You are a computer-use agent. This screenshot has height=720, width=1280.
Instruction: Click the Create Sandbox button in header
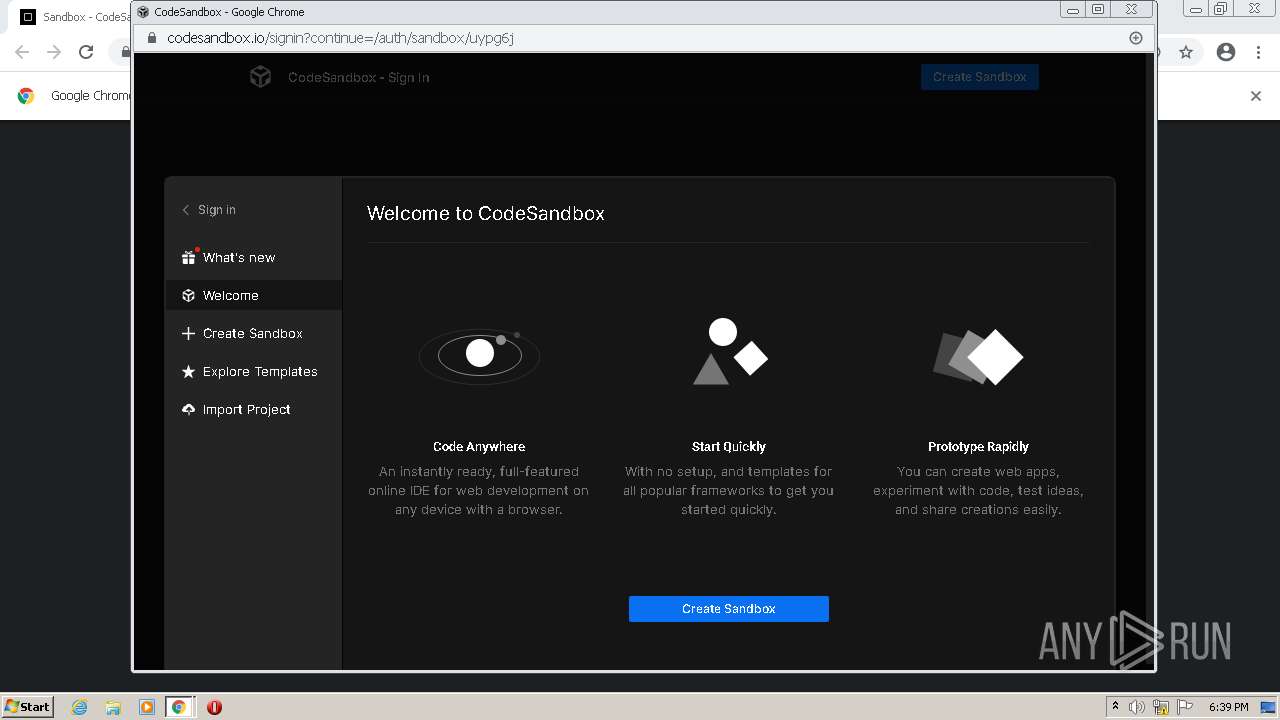(x=980, y=77)
